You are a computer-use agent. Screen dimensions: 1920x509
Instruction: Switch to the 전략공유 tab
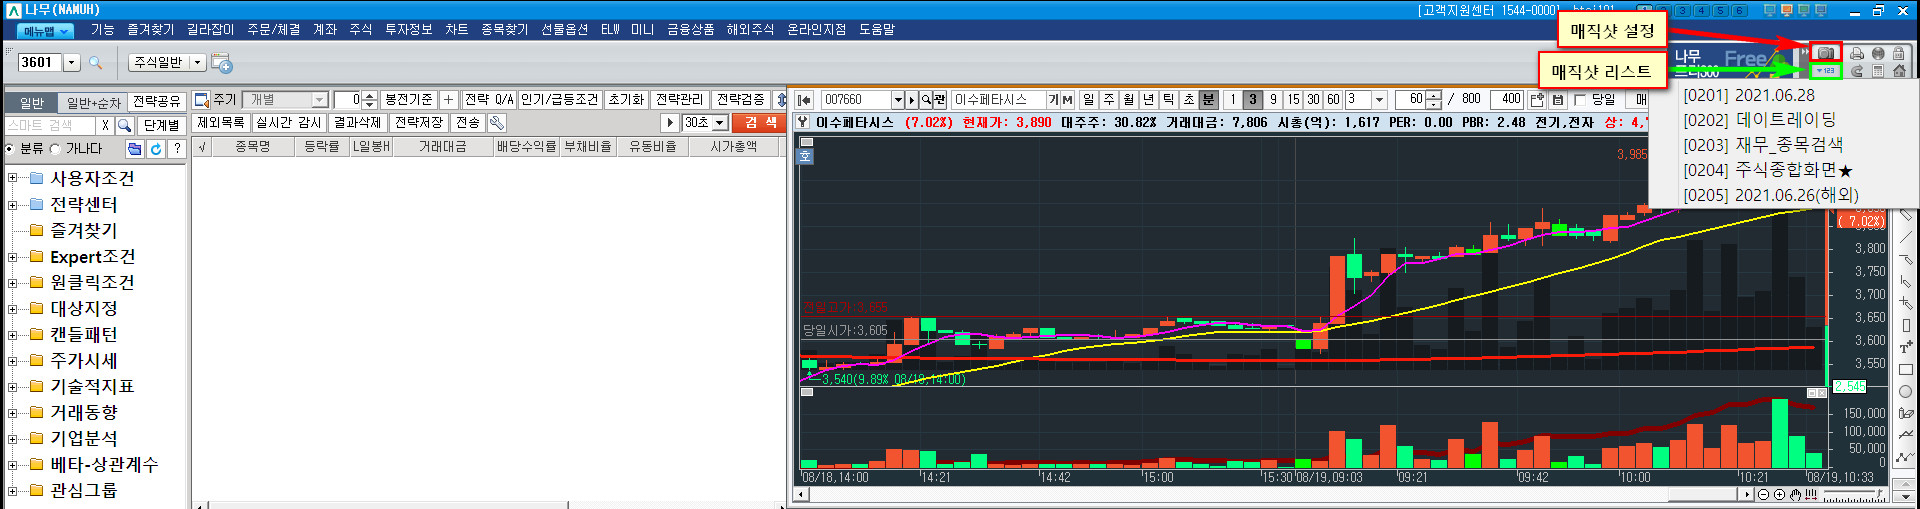(x=157, y=102)
